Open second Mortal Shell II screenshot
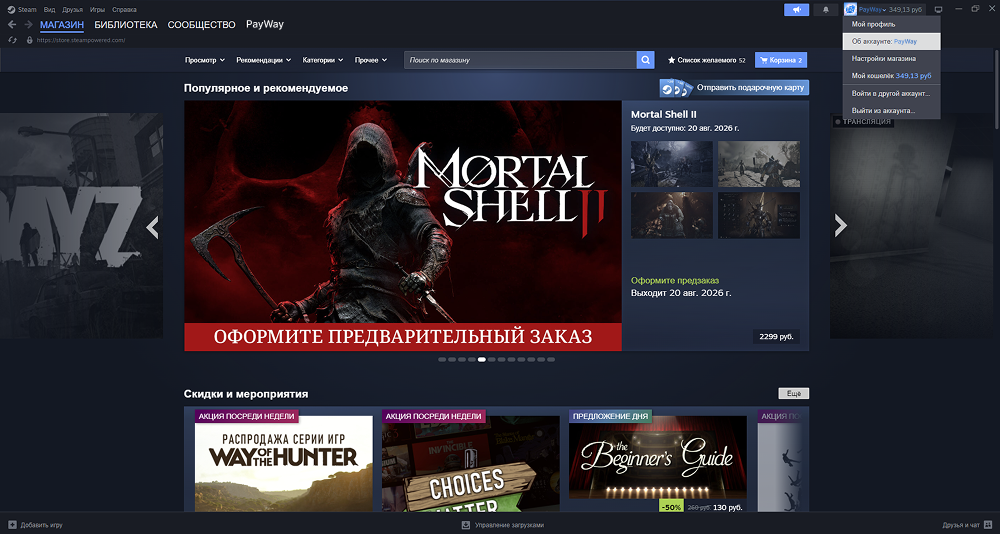 [x=759, y=164]
